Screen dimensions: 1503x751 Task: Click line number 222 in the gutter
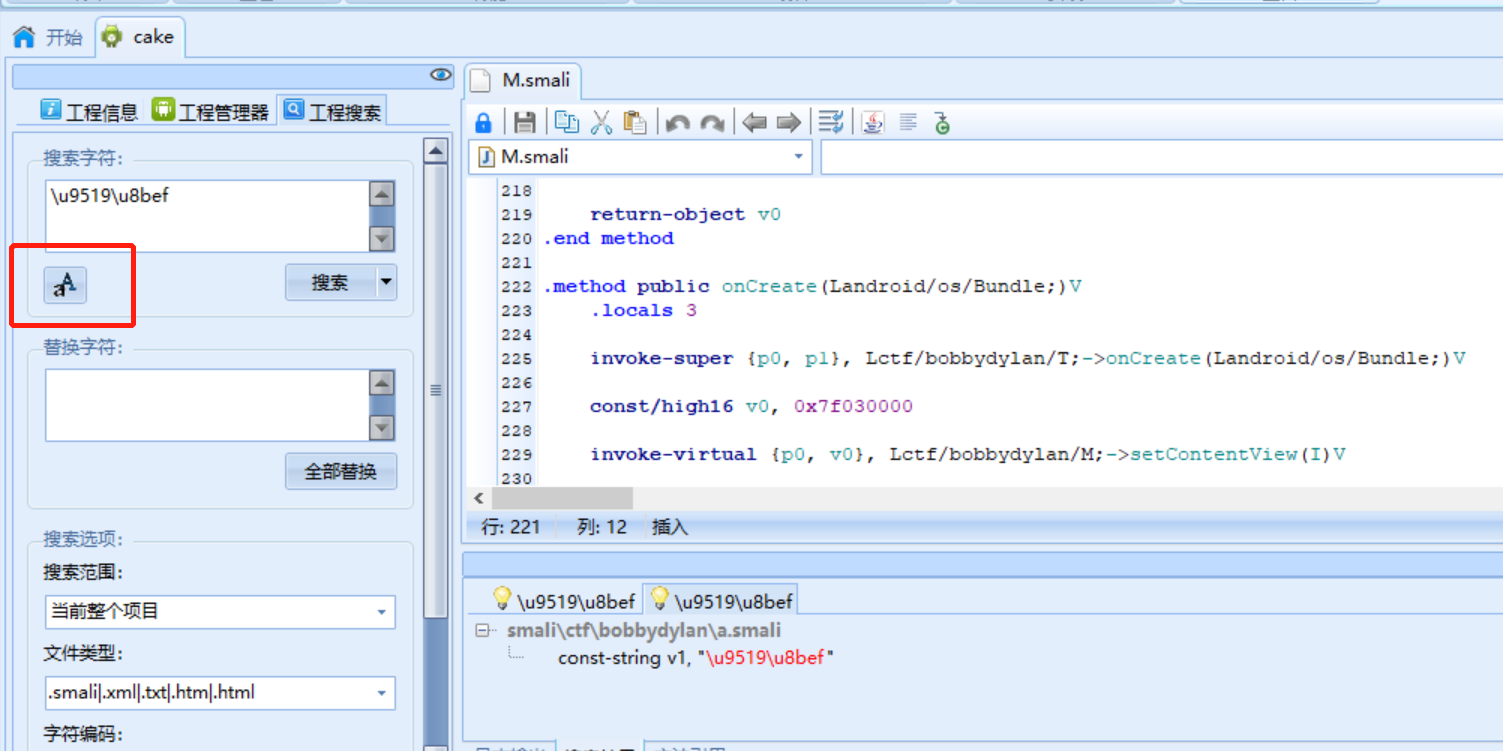pos(517,286)
